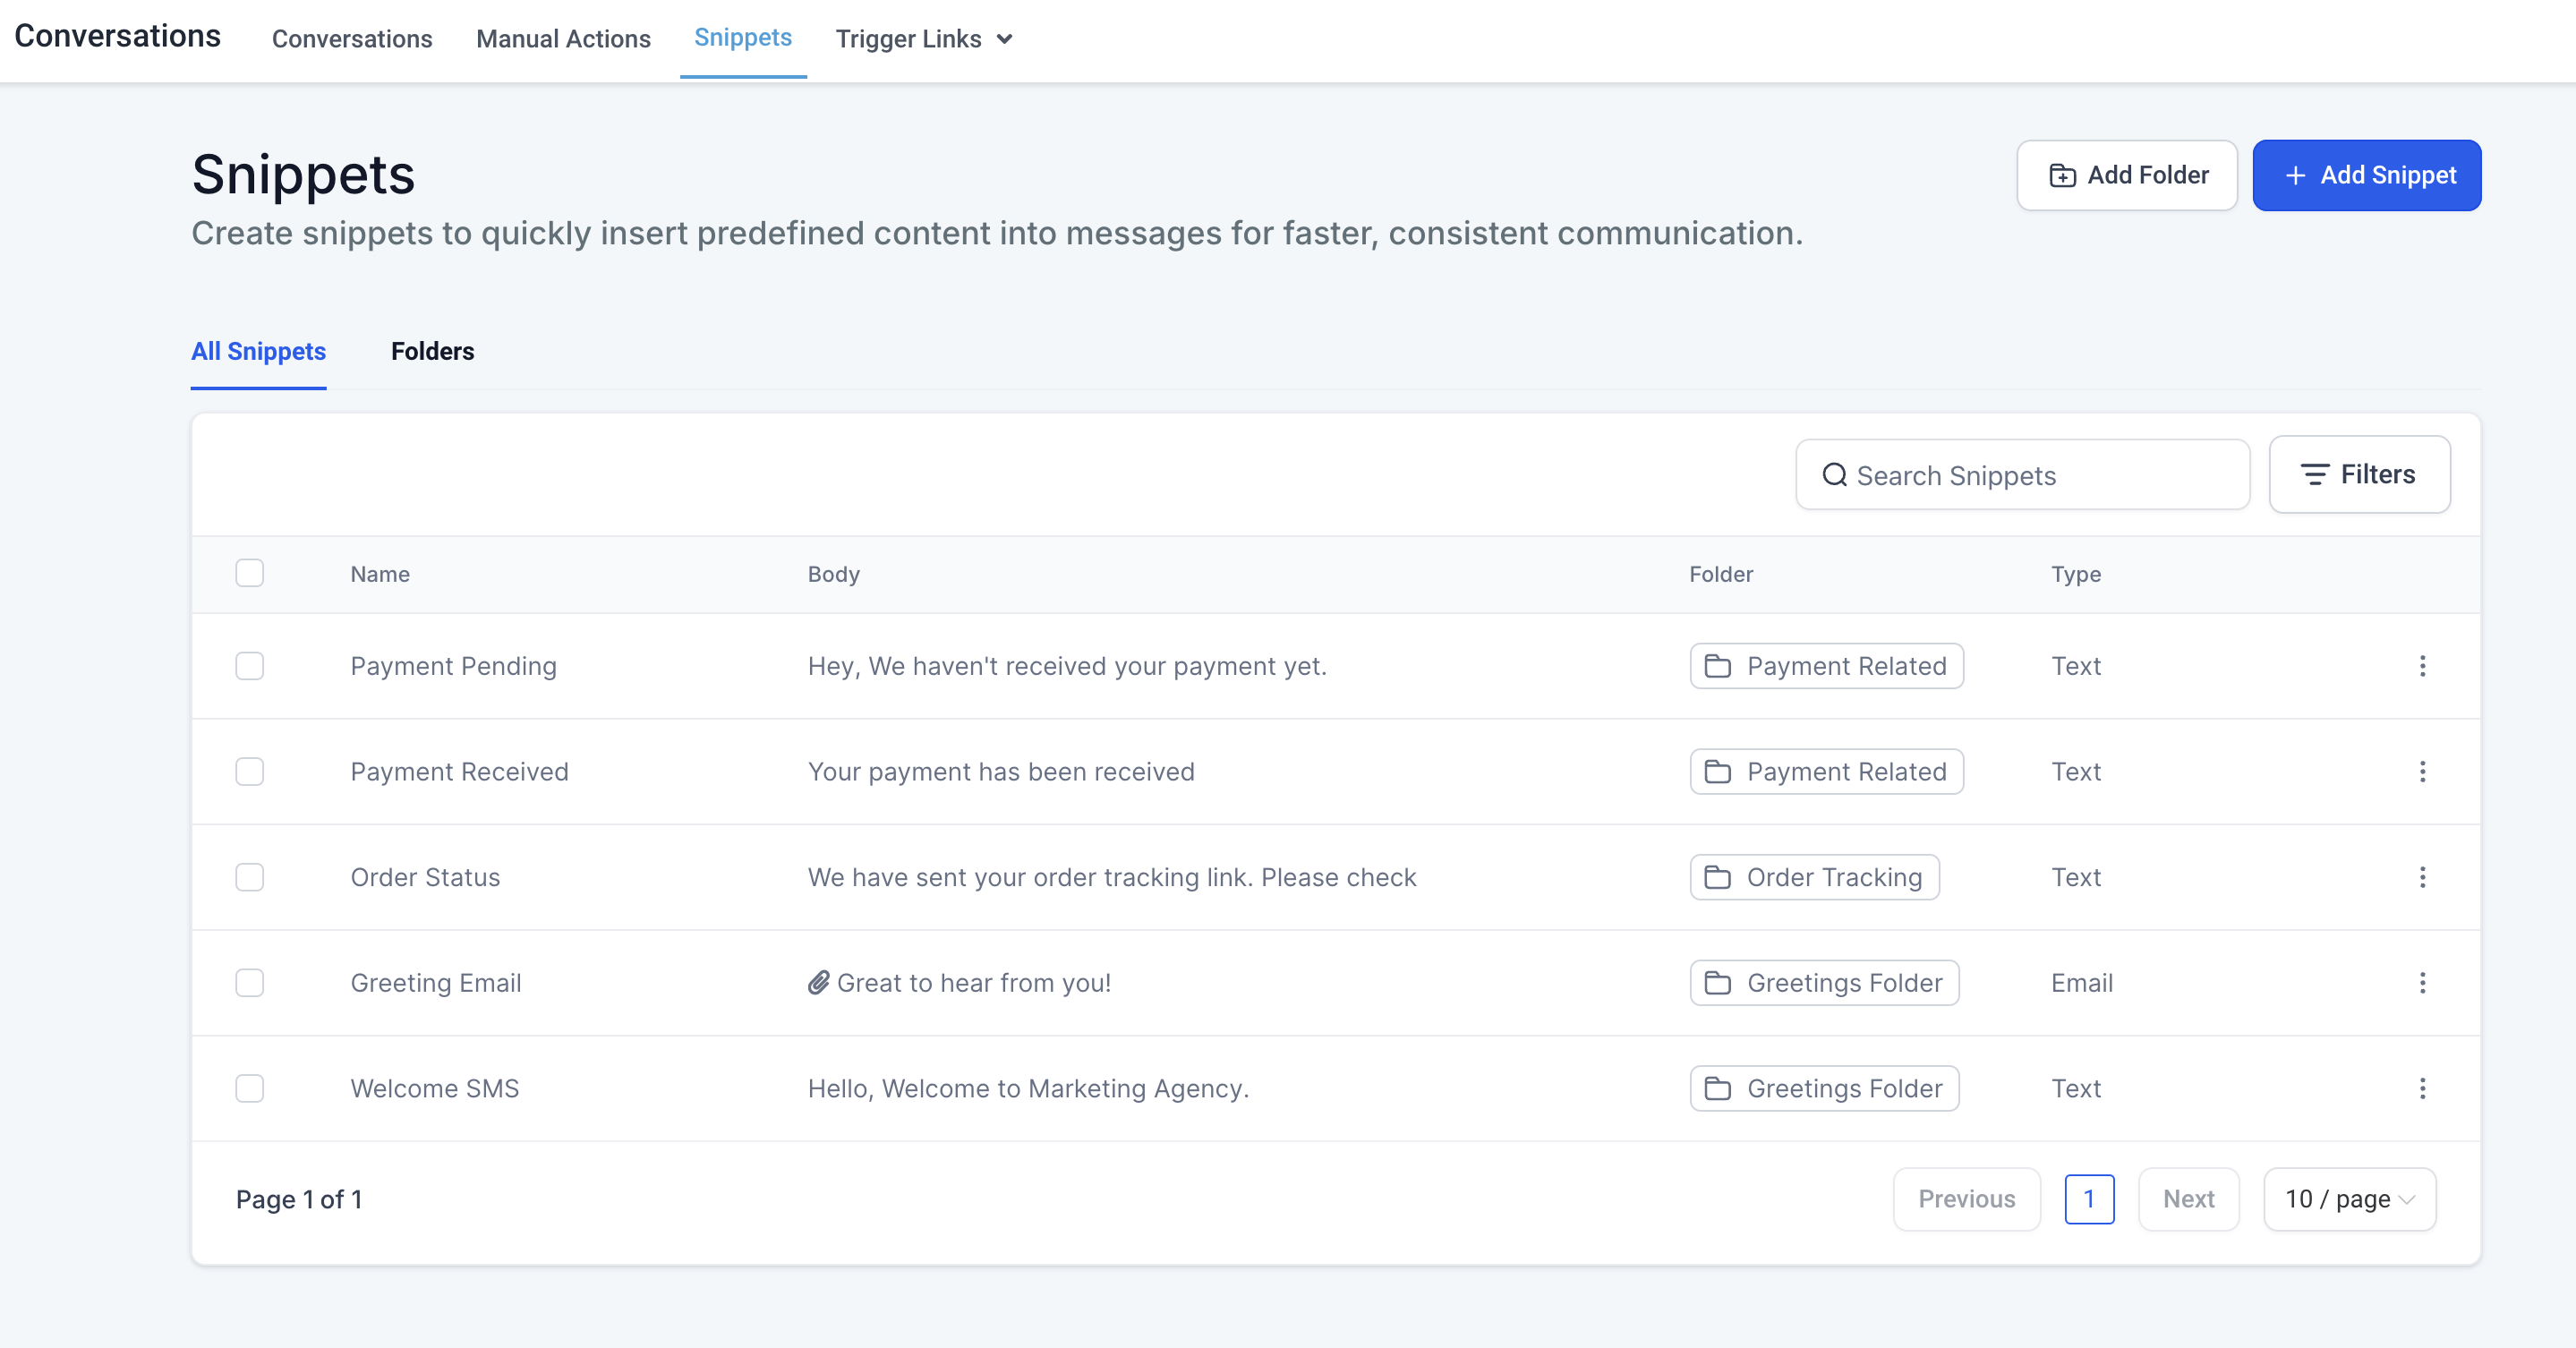Viewport: 2576px width, 1348px height.
Task: Open the Filters panel
Action: pyautogui.click(x=2359, y=475)
